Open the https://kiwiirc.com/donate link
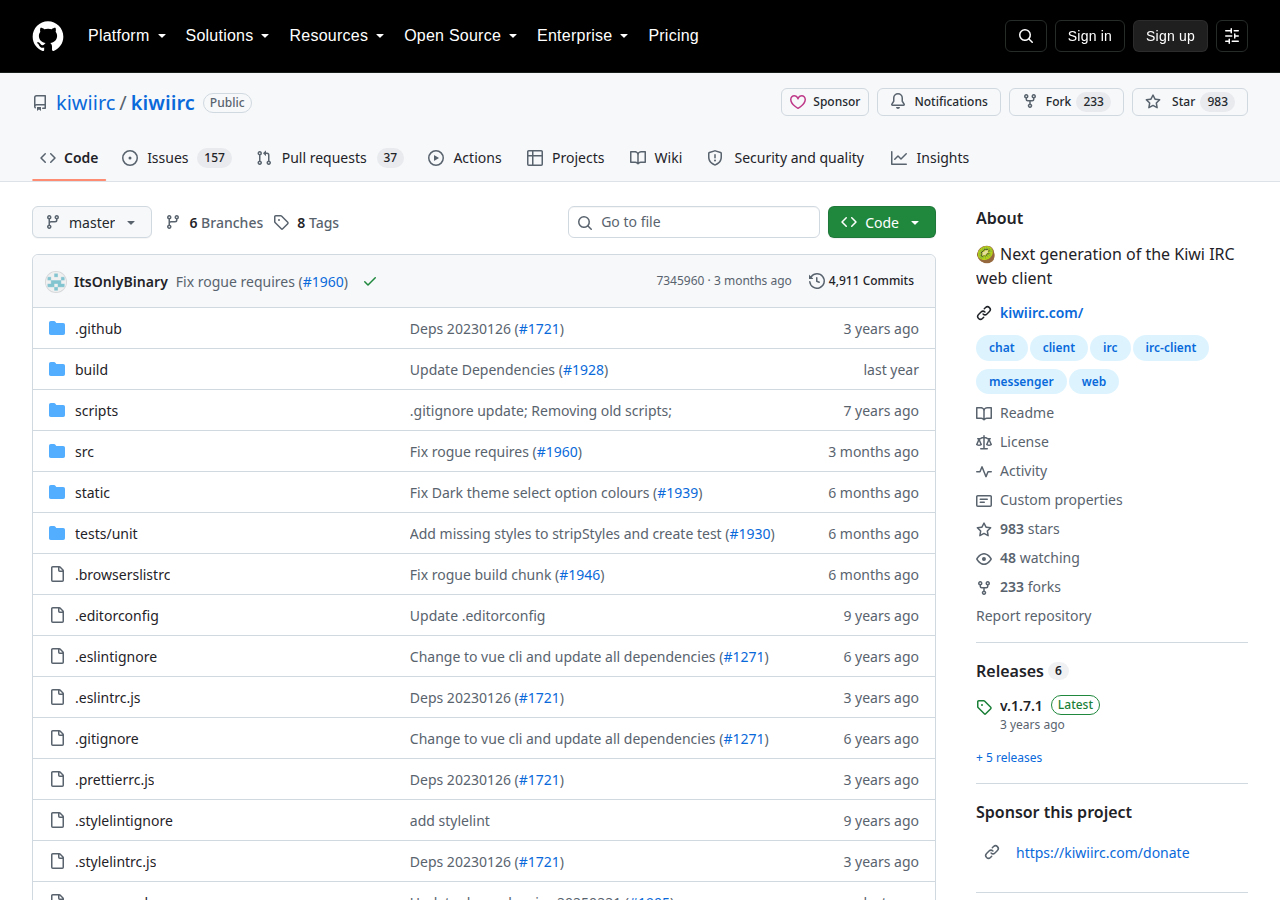1280x900 pixels. click(1103, 853)
